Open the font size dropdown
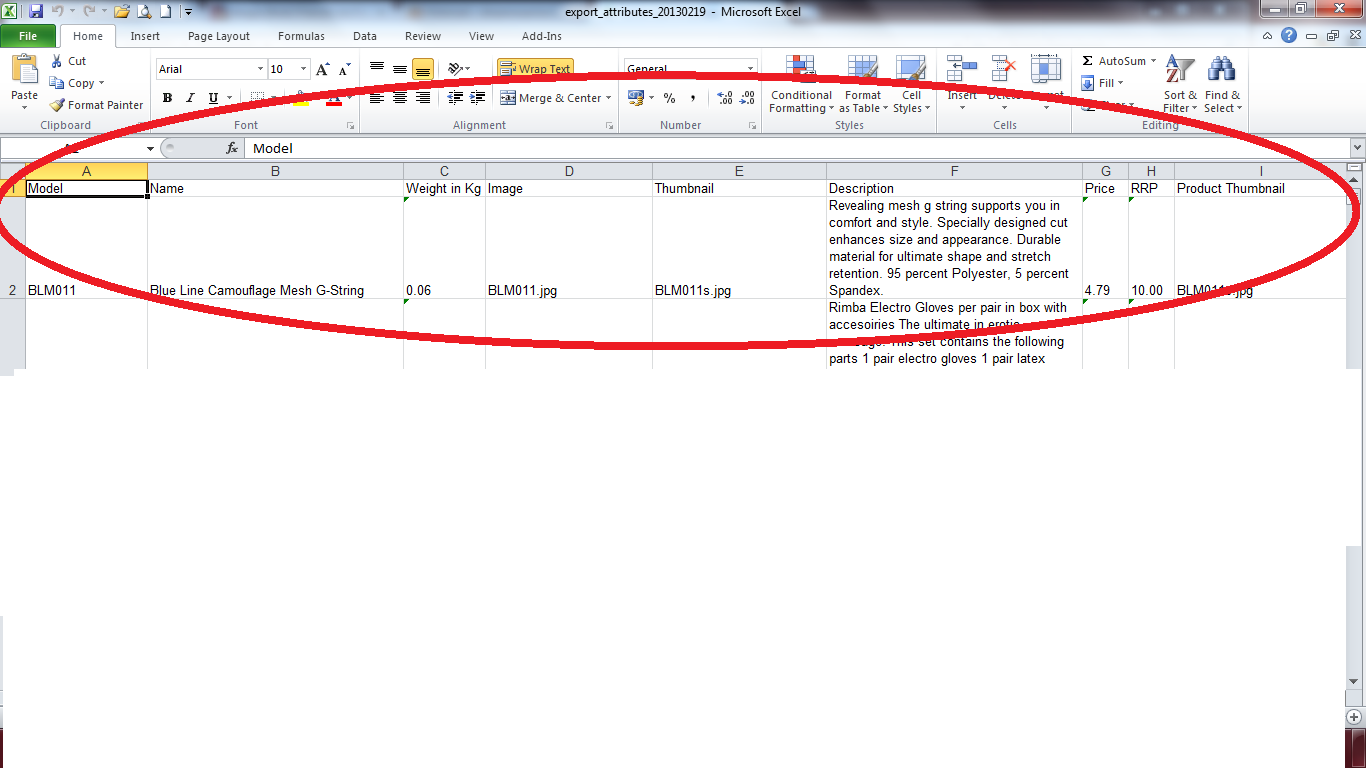The height and width of the screenshot is (768, 1366). click(304, 69)
